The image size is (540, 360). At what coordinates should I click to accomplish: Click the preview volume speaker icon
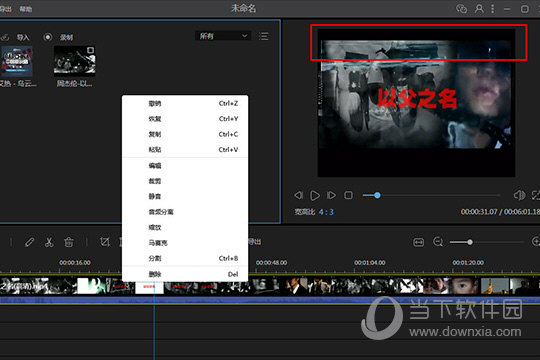[519, 195]
